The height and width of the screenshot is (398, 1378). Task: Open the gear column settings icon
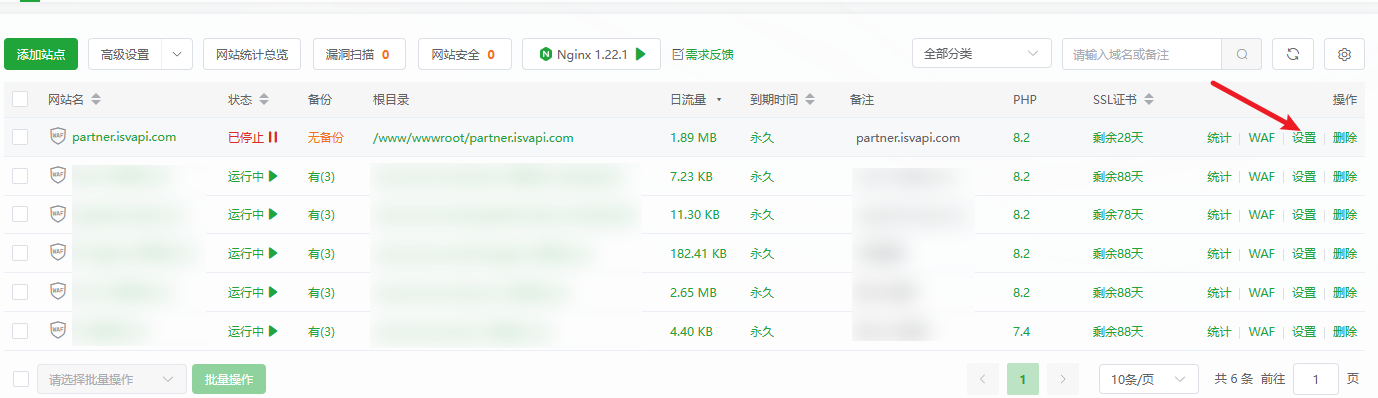[x=1344, y=54]
